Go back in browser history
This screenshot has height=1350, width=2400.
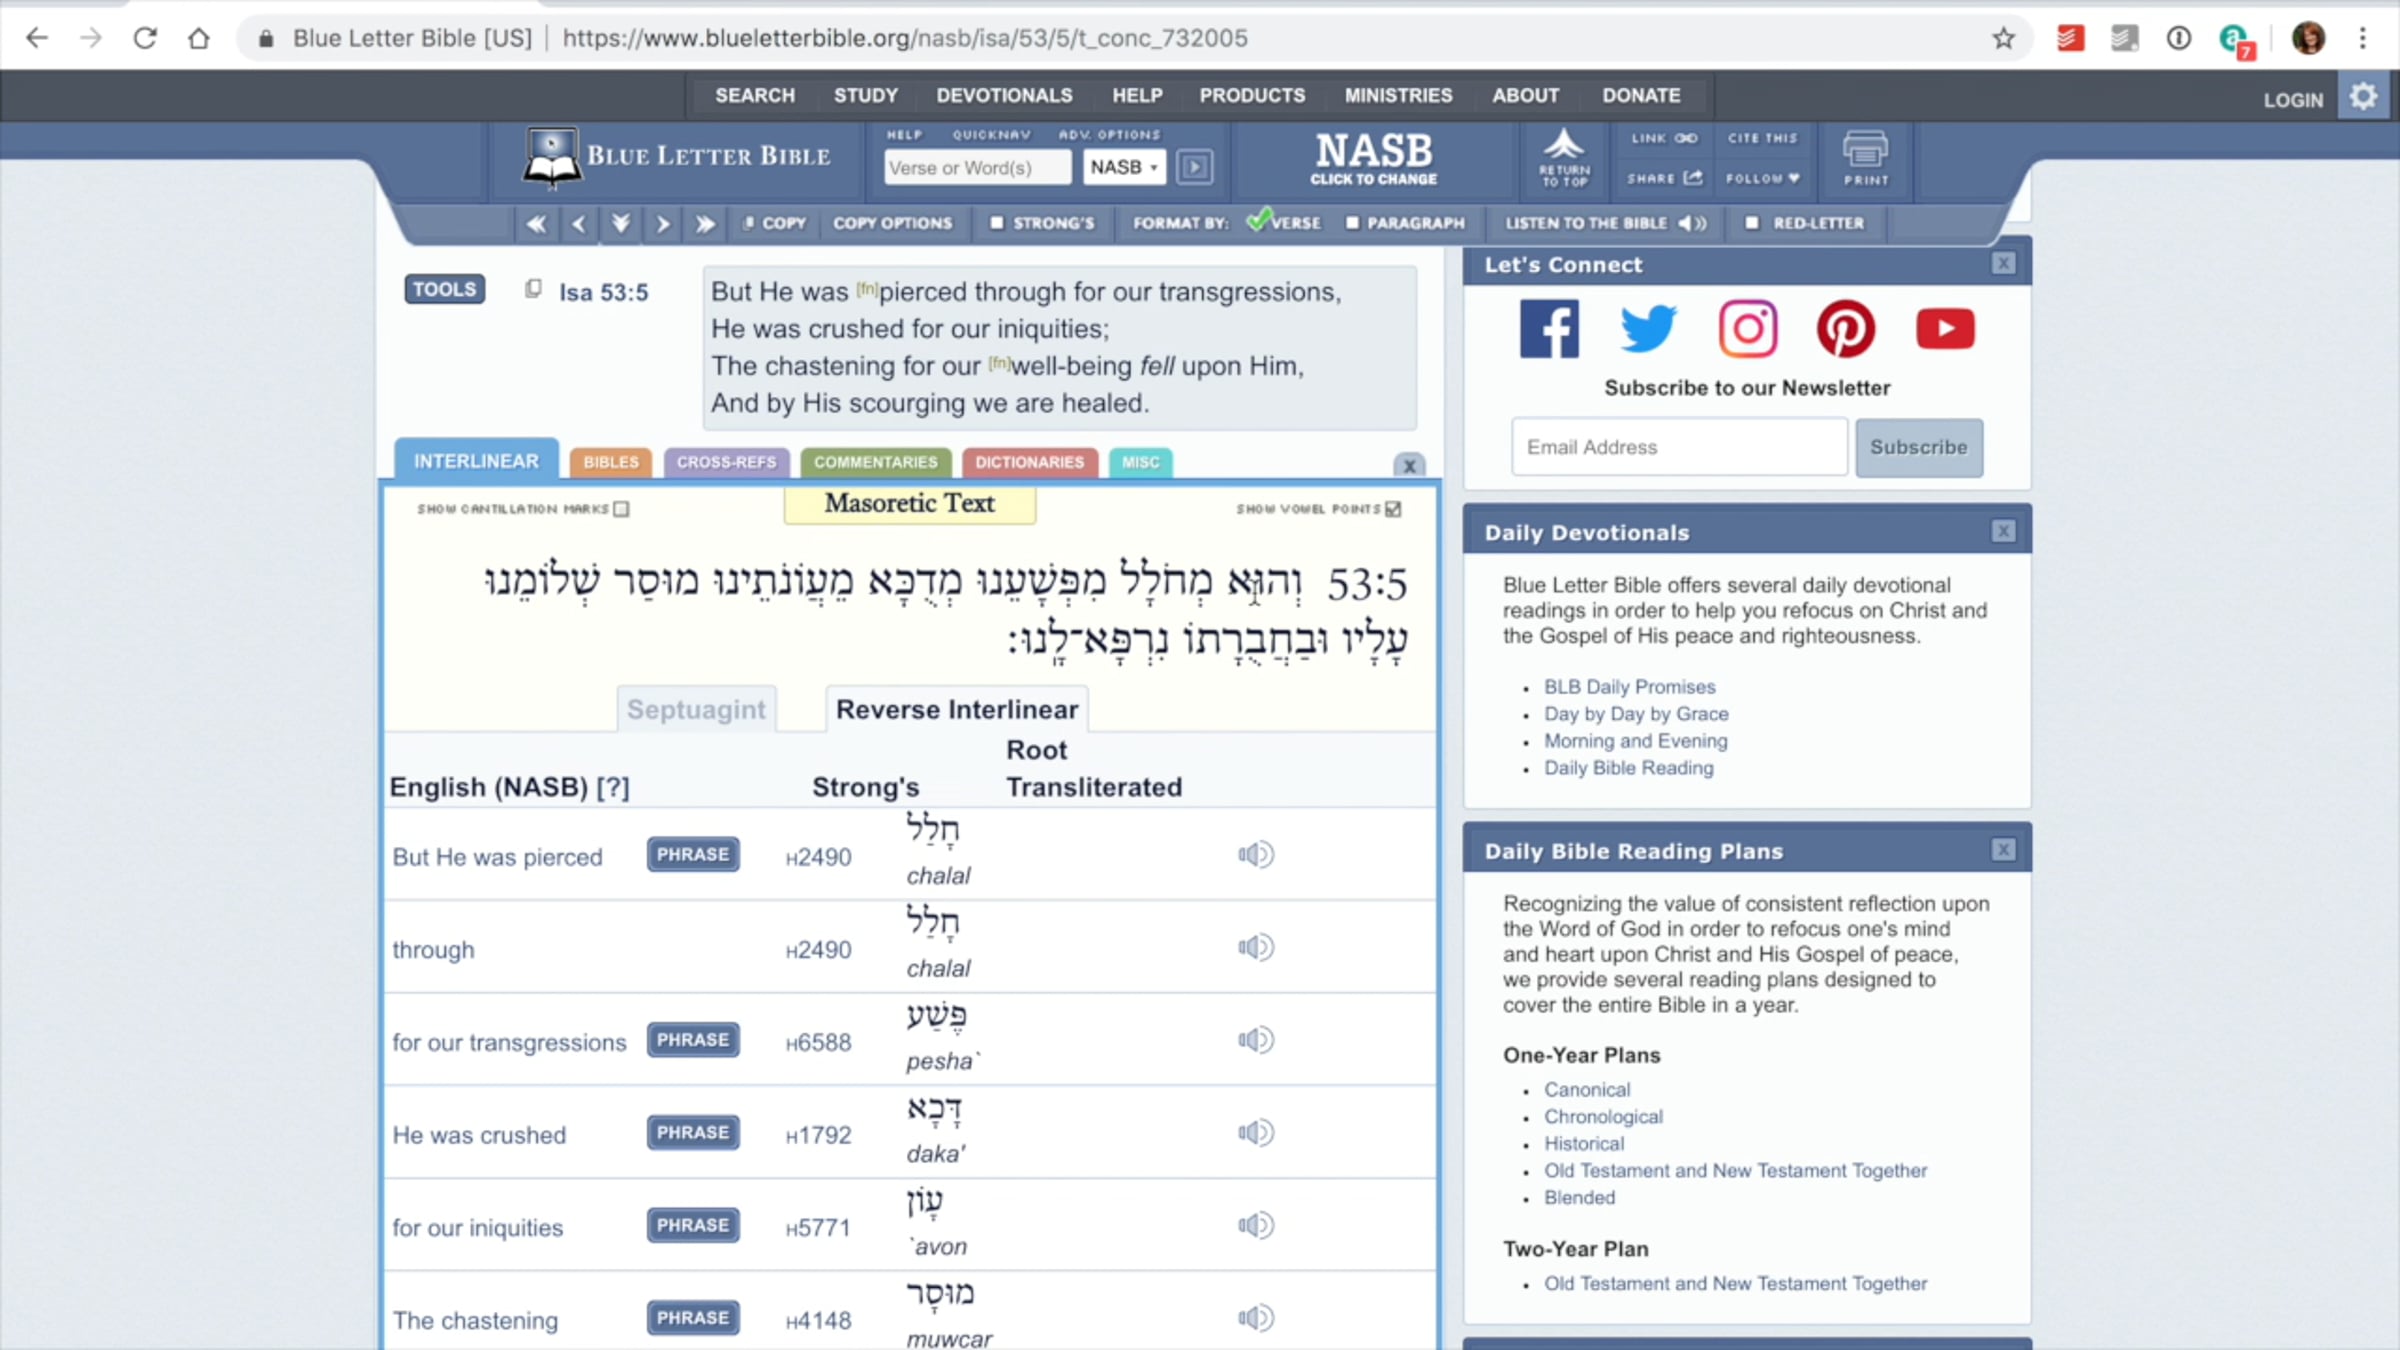[x=37, y=38]
